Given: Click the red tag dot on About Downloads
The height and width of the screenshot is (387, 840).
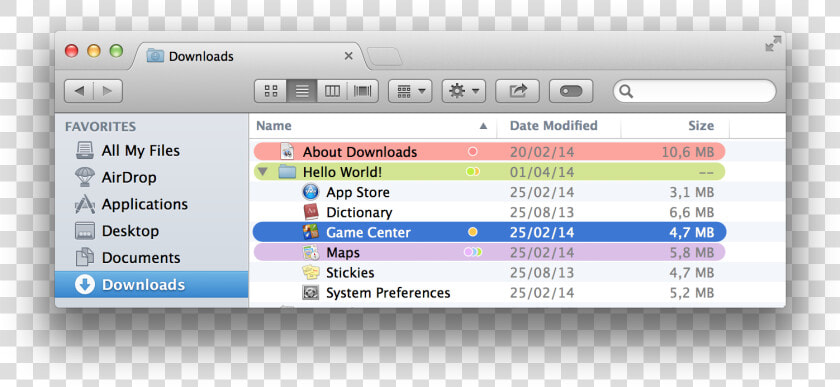Looking at the screenshot, I should [472, 152].
